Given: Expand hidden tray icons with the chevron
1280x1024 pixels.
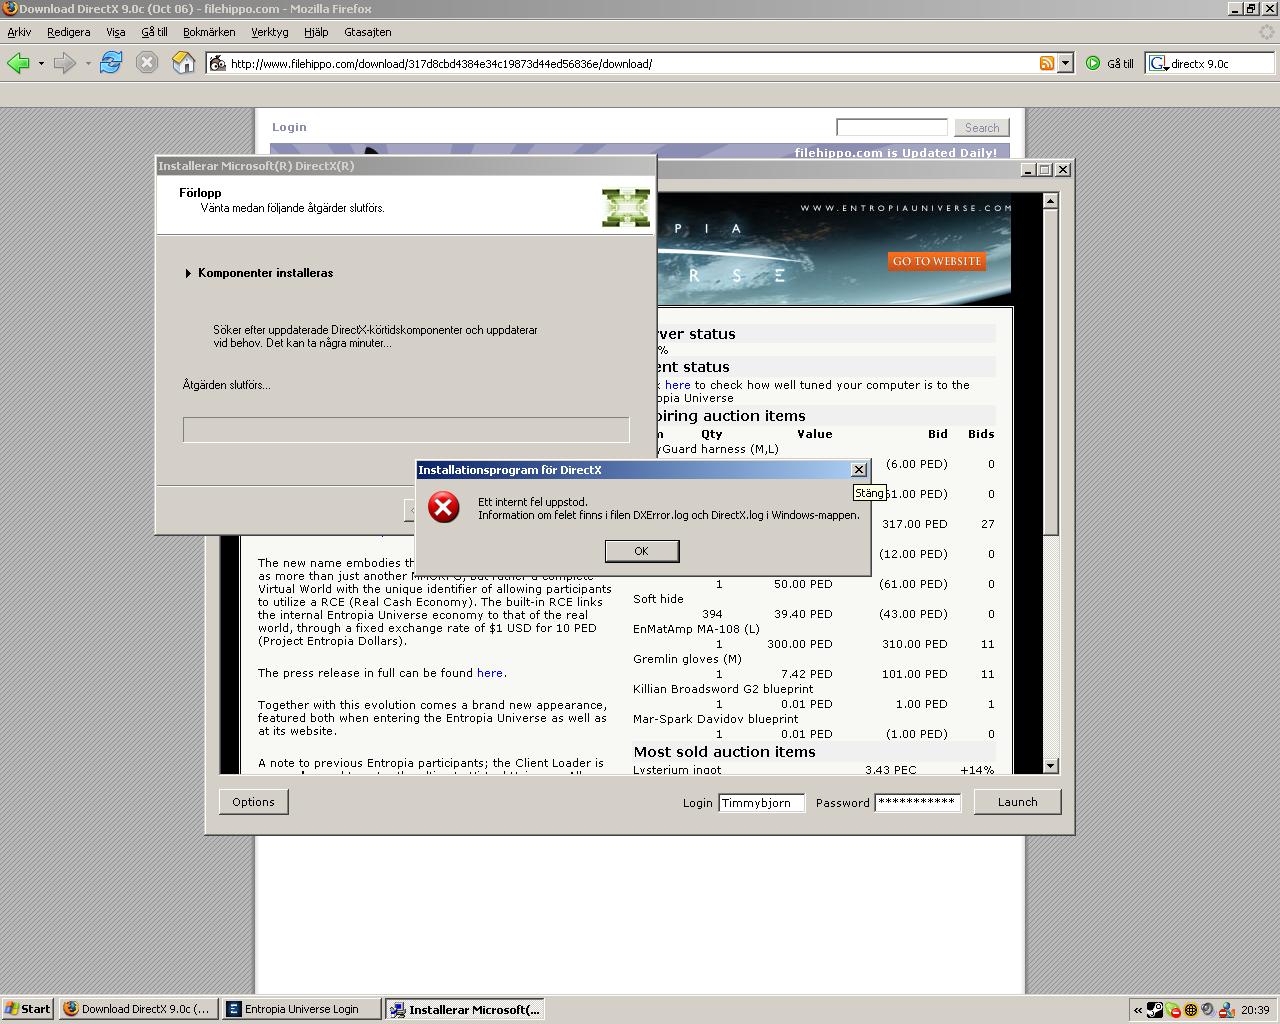Looking at the screenshot, I should [1138, 1009].
